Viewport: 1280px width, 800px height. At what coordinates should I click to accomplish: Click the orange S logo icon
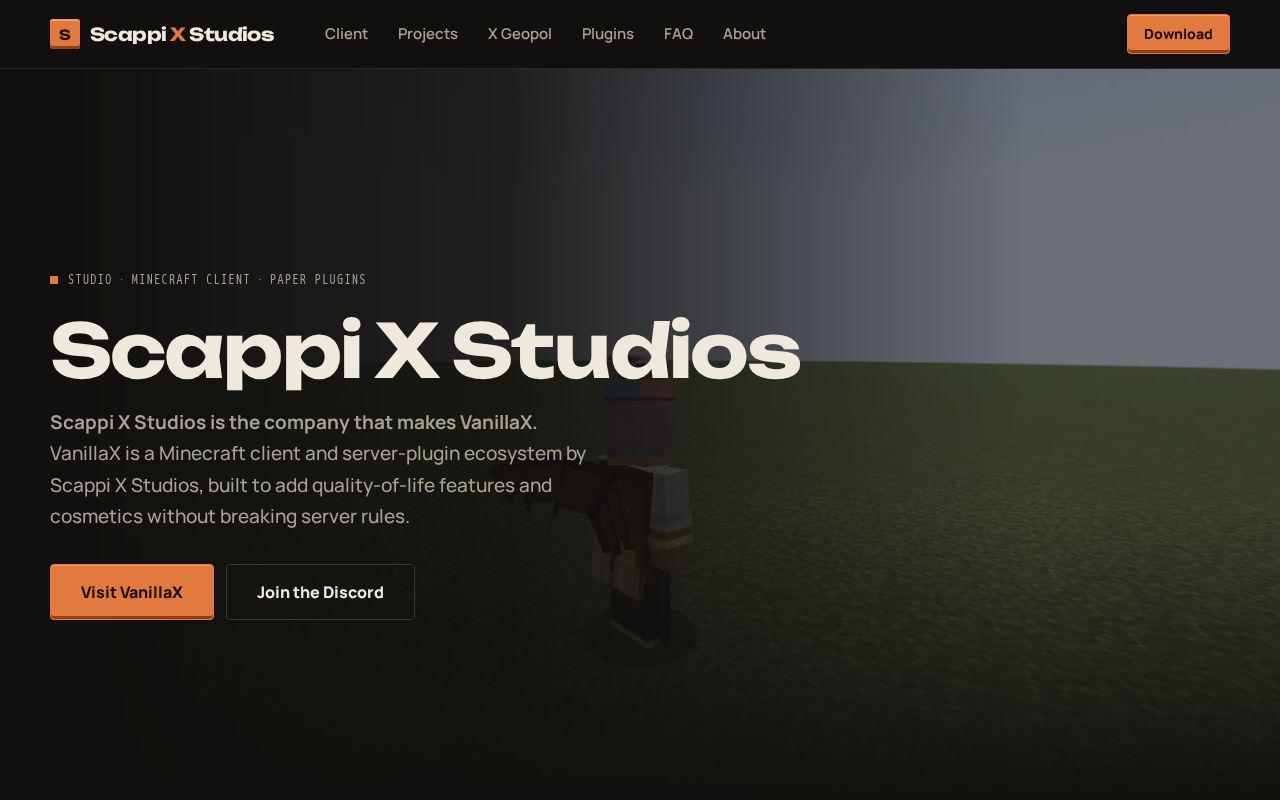click(65, 34)
